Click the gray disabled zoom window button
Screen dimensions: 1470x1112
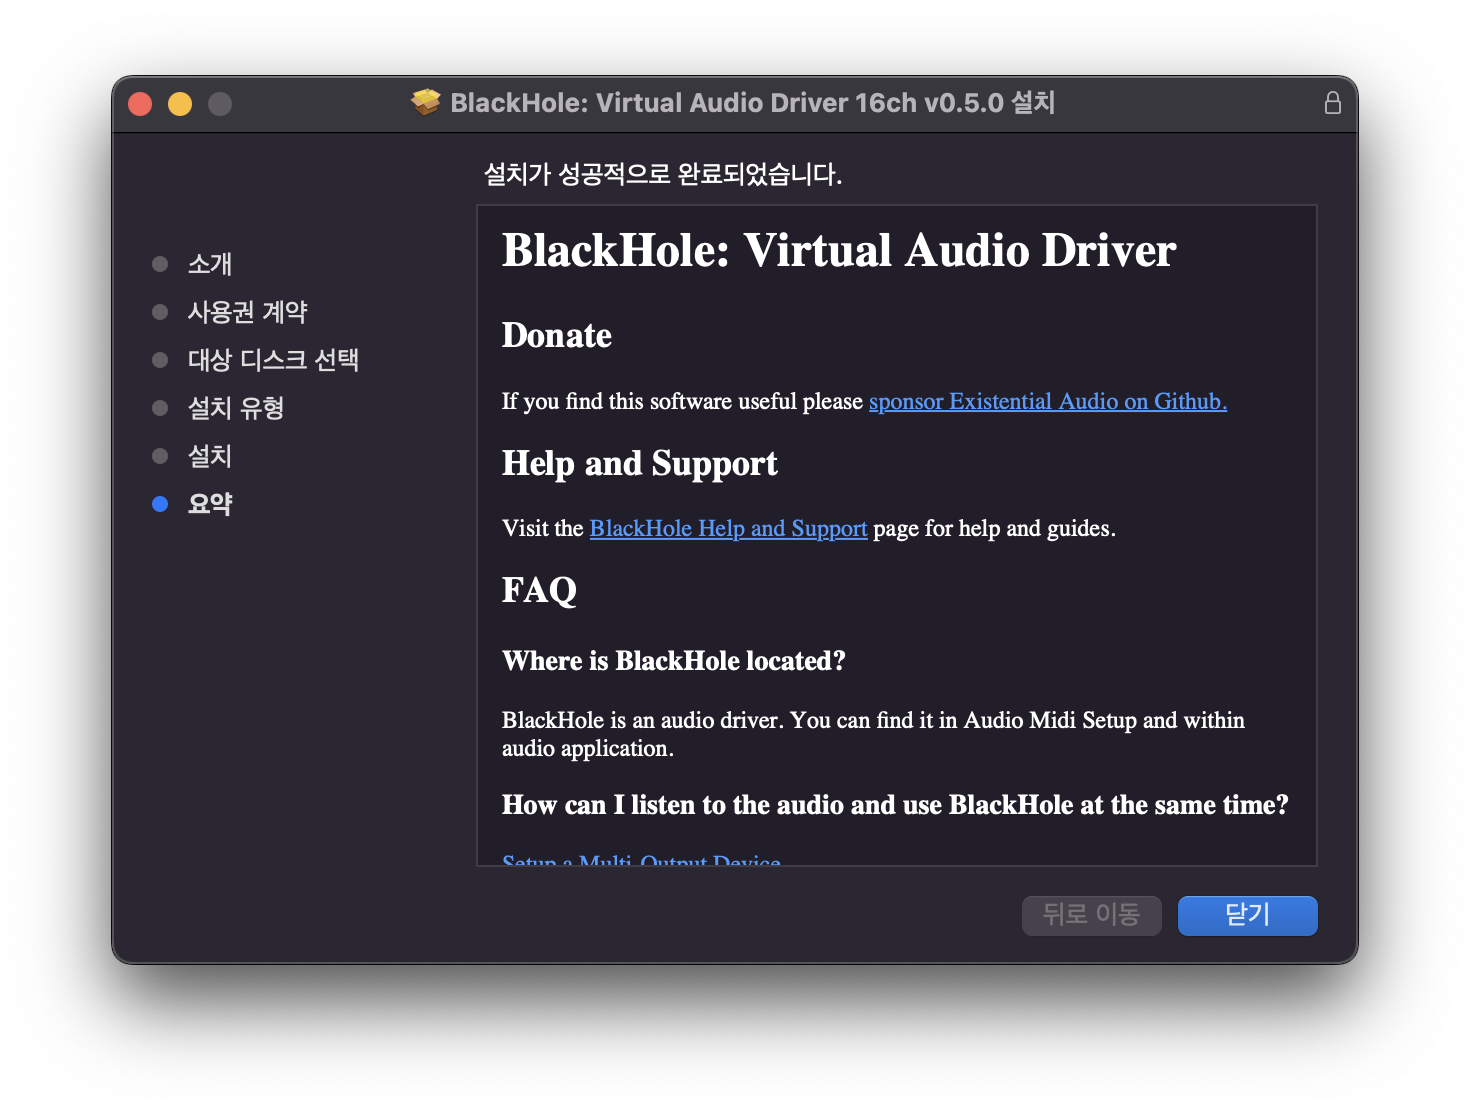tap(220, 104)
